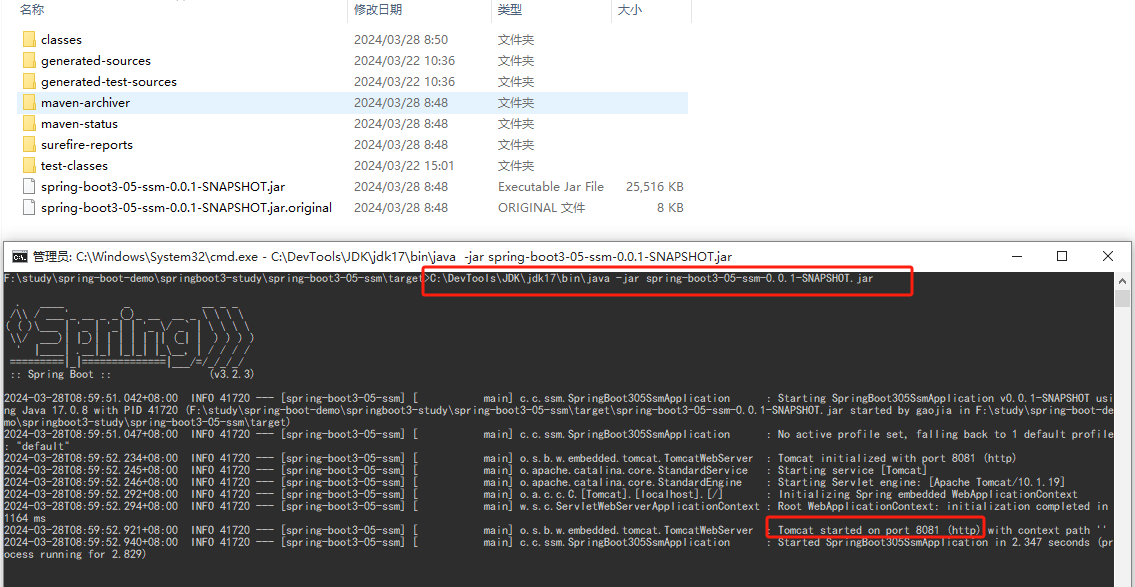Select the generated-sources folder name

(x=96, y=61)
